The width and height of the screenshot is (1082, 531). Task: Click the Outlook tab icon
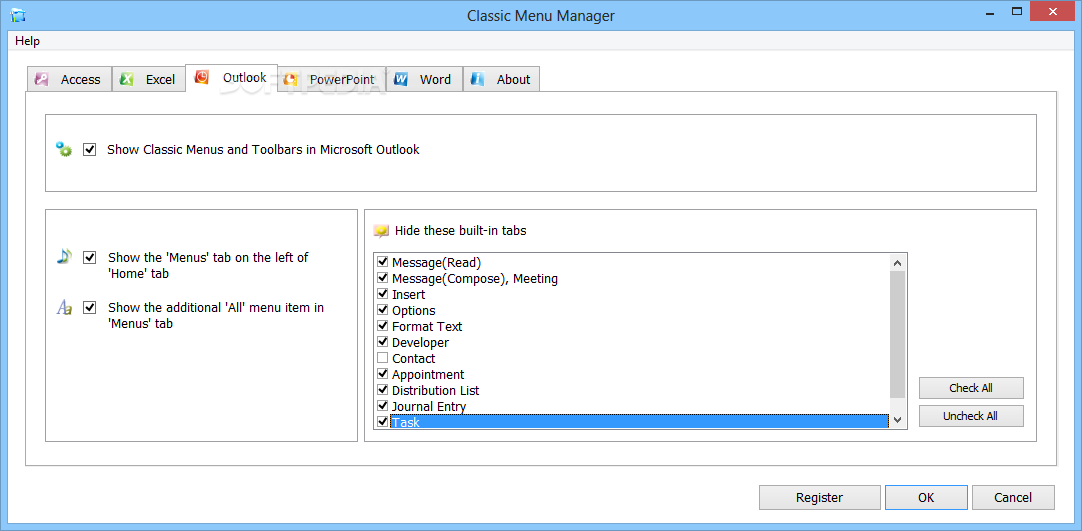[x=202, y=77]
